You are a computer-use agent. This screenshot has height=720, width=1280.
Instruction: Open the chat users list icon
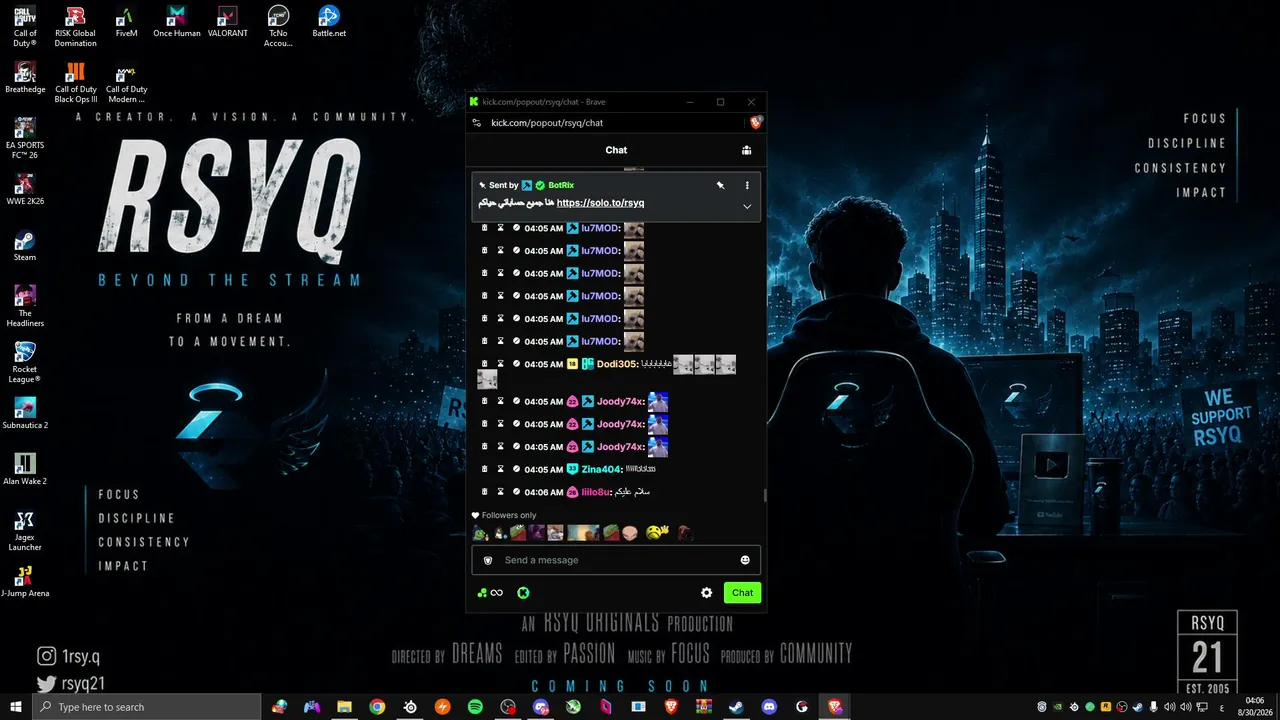tap(746, 150)
